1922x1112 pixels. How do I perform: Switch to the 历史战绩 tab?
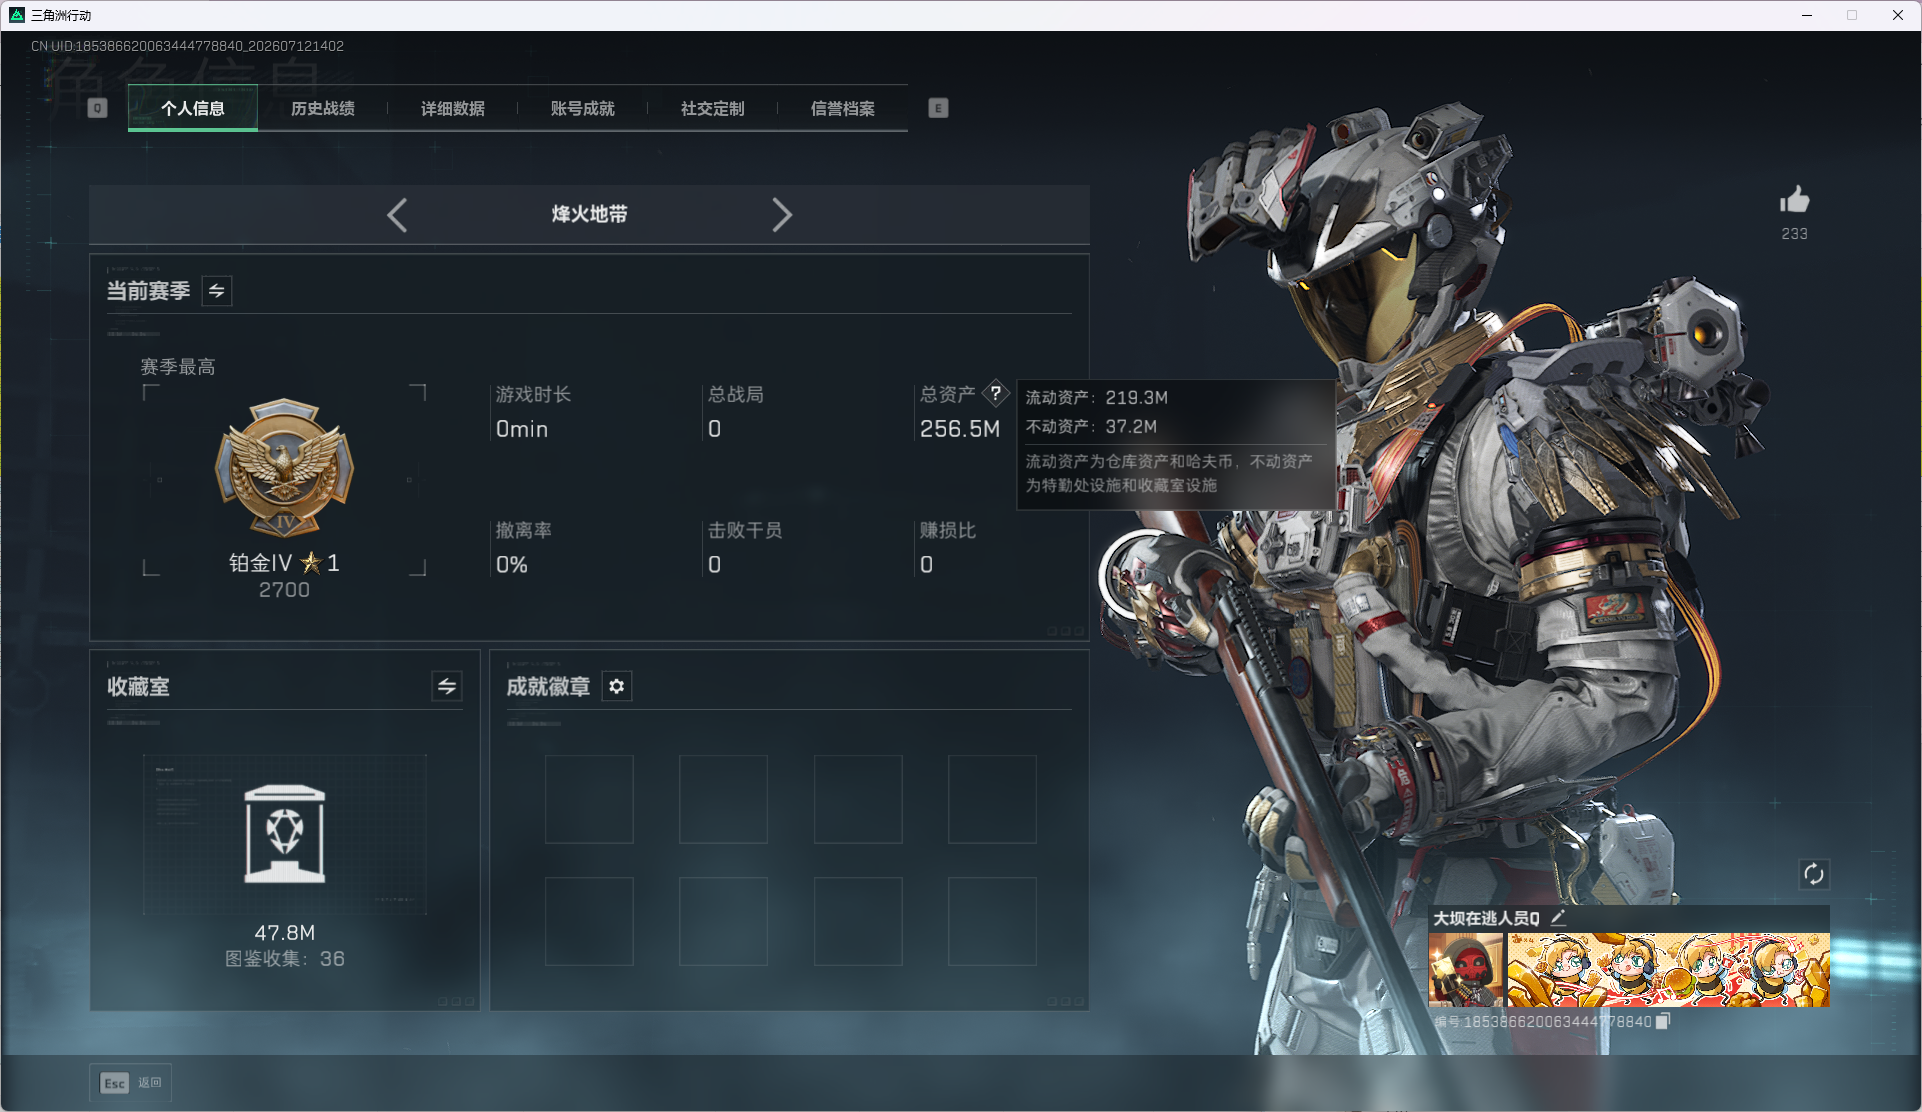pos(322,108)
